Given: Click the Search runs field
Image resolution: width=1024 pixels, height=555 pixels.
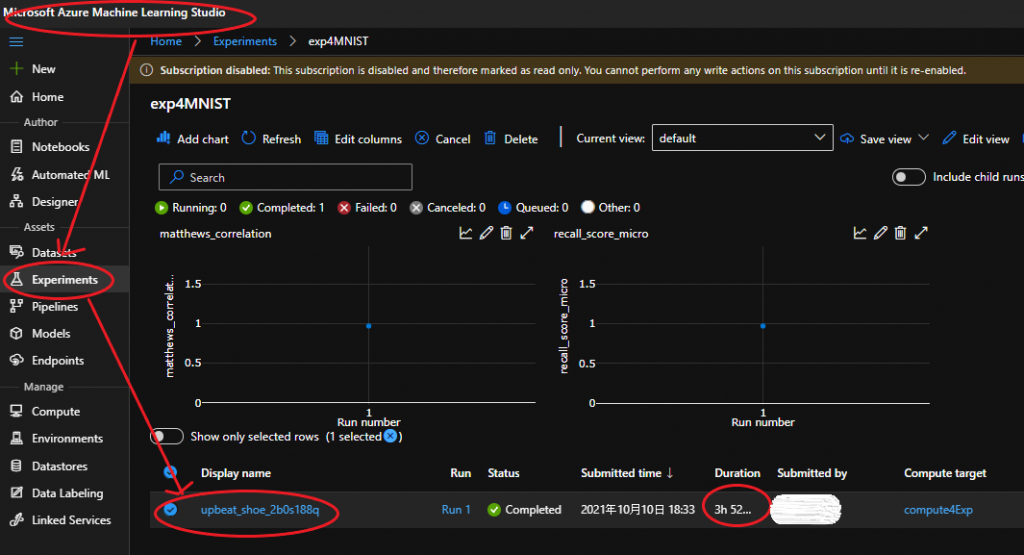Looking at the screenshot, I should pos(285,177).
